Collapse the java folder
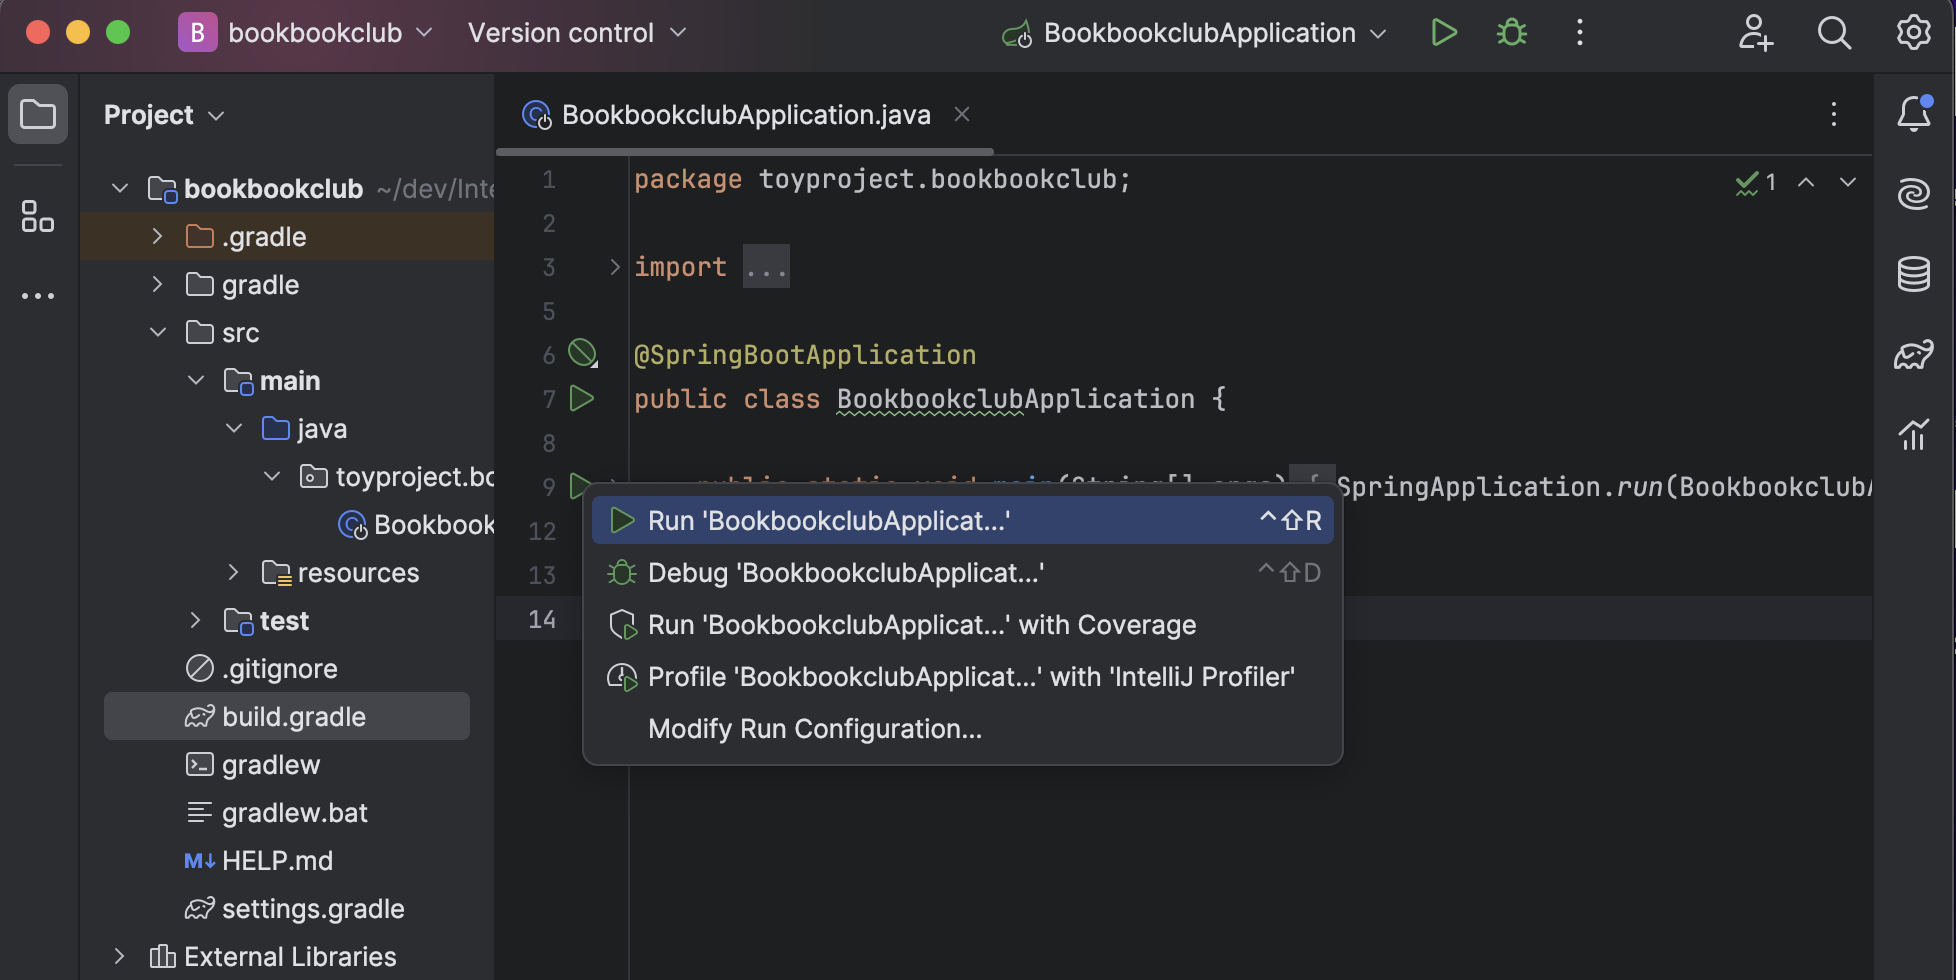1956x980 pixels. point(234,428)
